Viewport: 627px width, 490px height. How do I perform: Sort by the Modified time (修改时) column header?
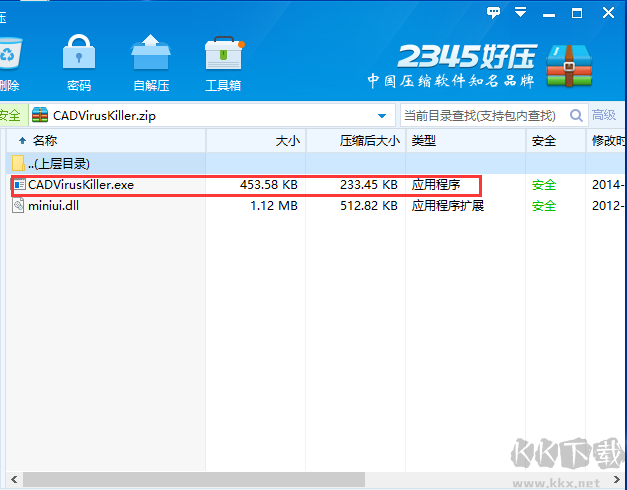(607, 140)
